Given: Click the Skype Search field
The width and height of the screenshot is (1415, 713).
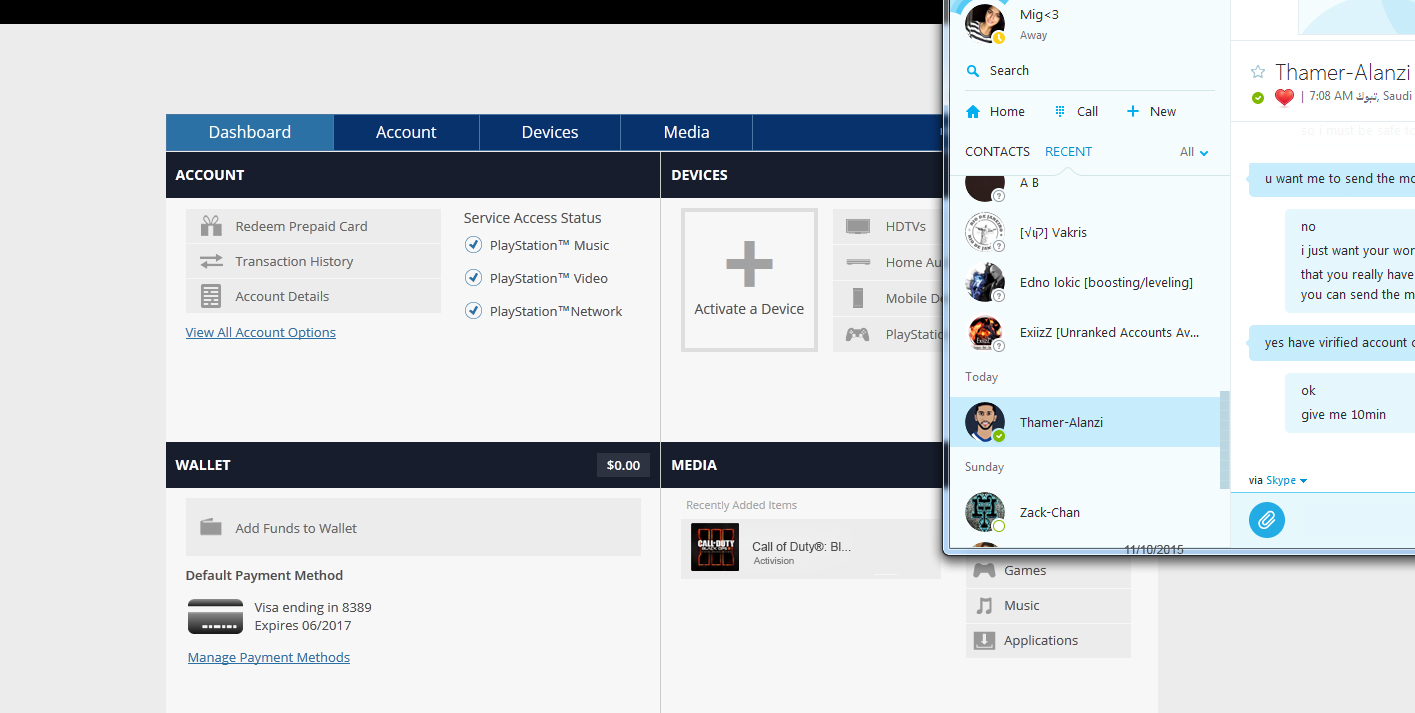Looking at the screenshot, I should click(x=1090, y=71).
